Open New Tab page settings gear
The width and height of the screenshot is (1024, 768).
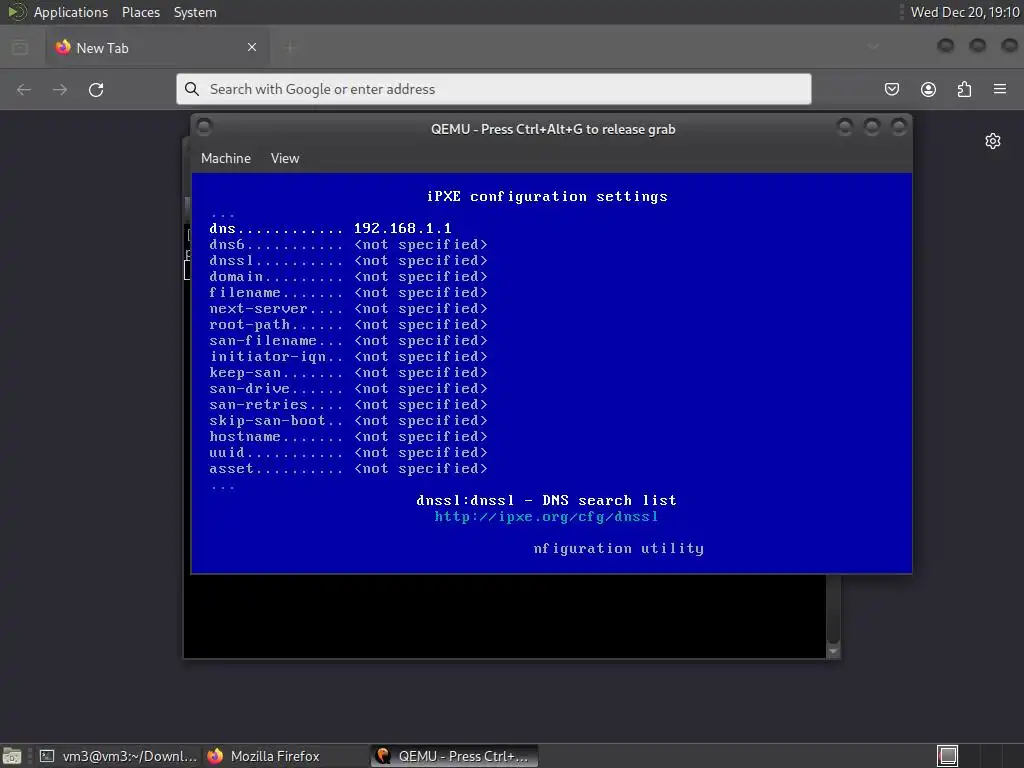(x=993, y=141)
